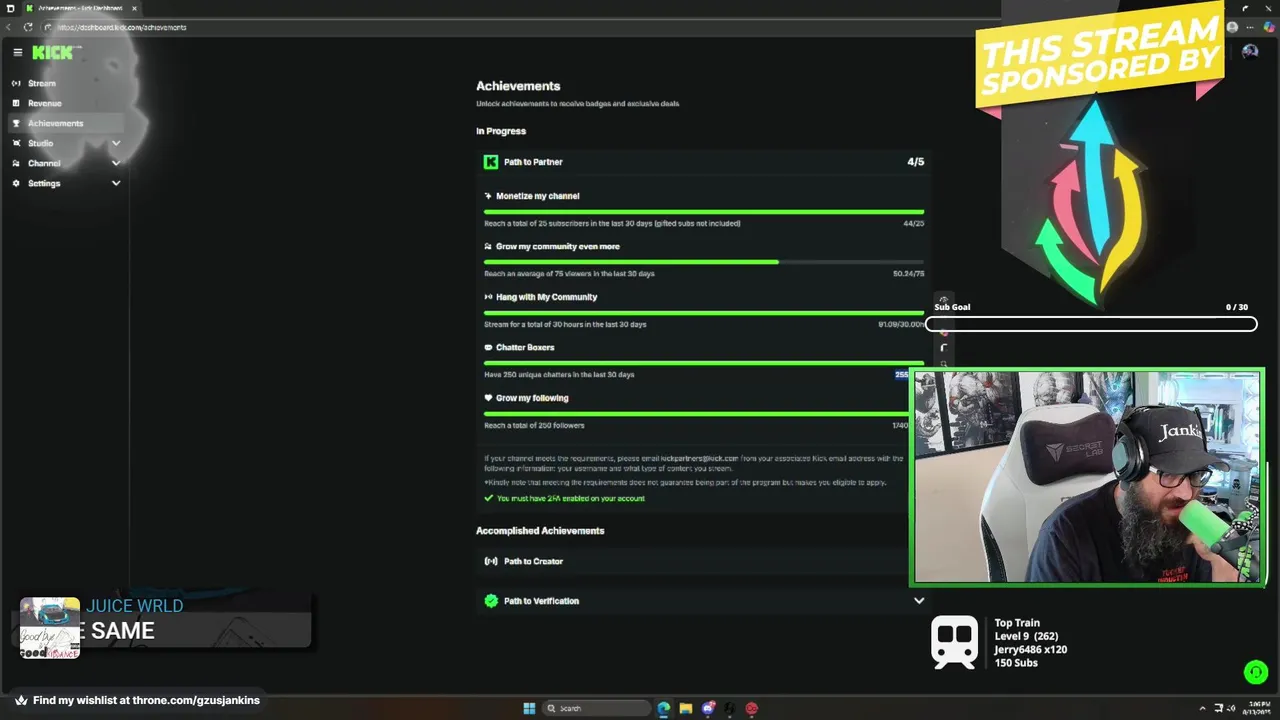Click the Sub Goal progress bar overlay
Image resolution: width=1280 pixels, height=720 pixels.
pyautogui.click(x=1091, y=324)
